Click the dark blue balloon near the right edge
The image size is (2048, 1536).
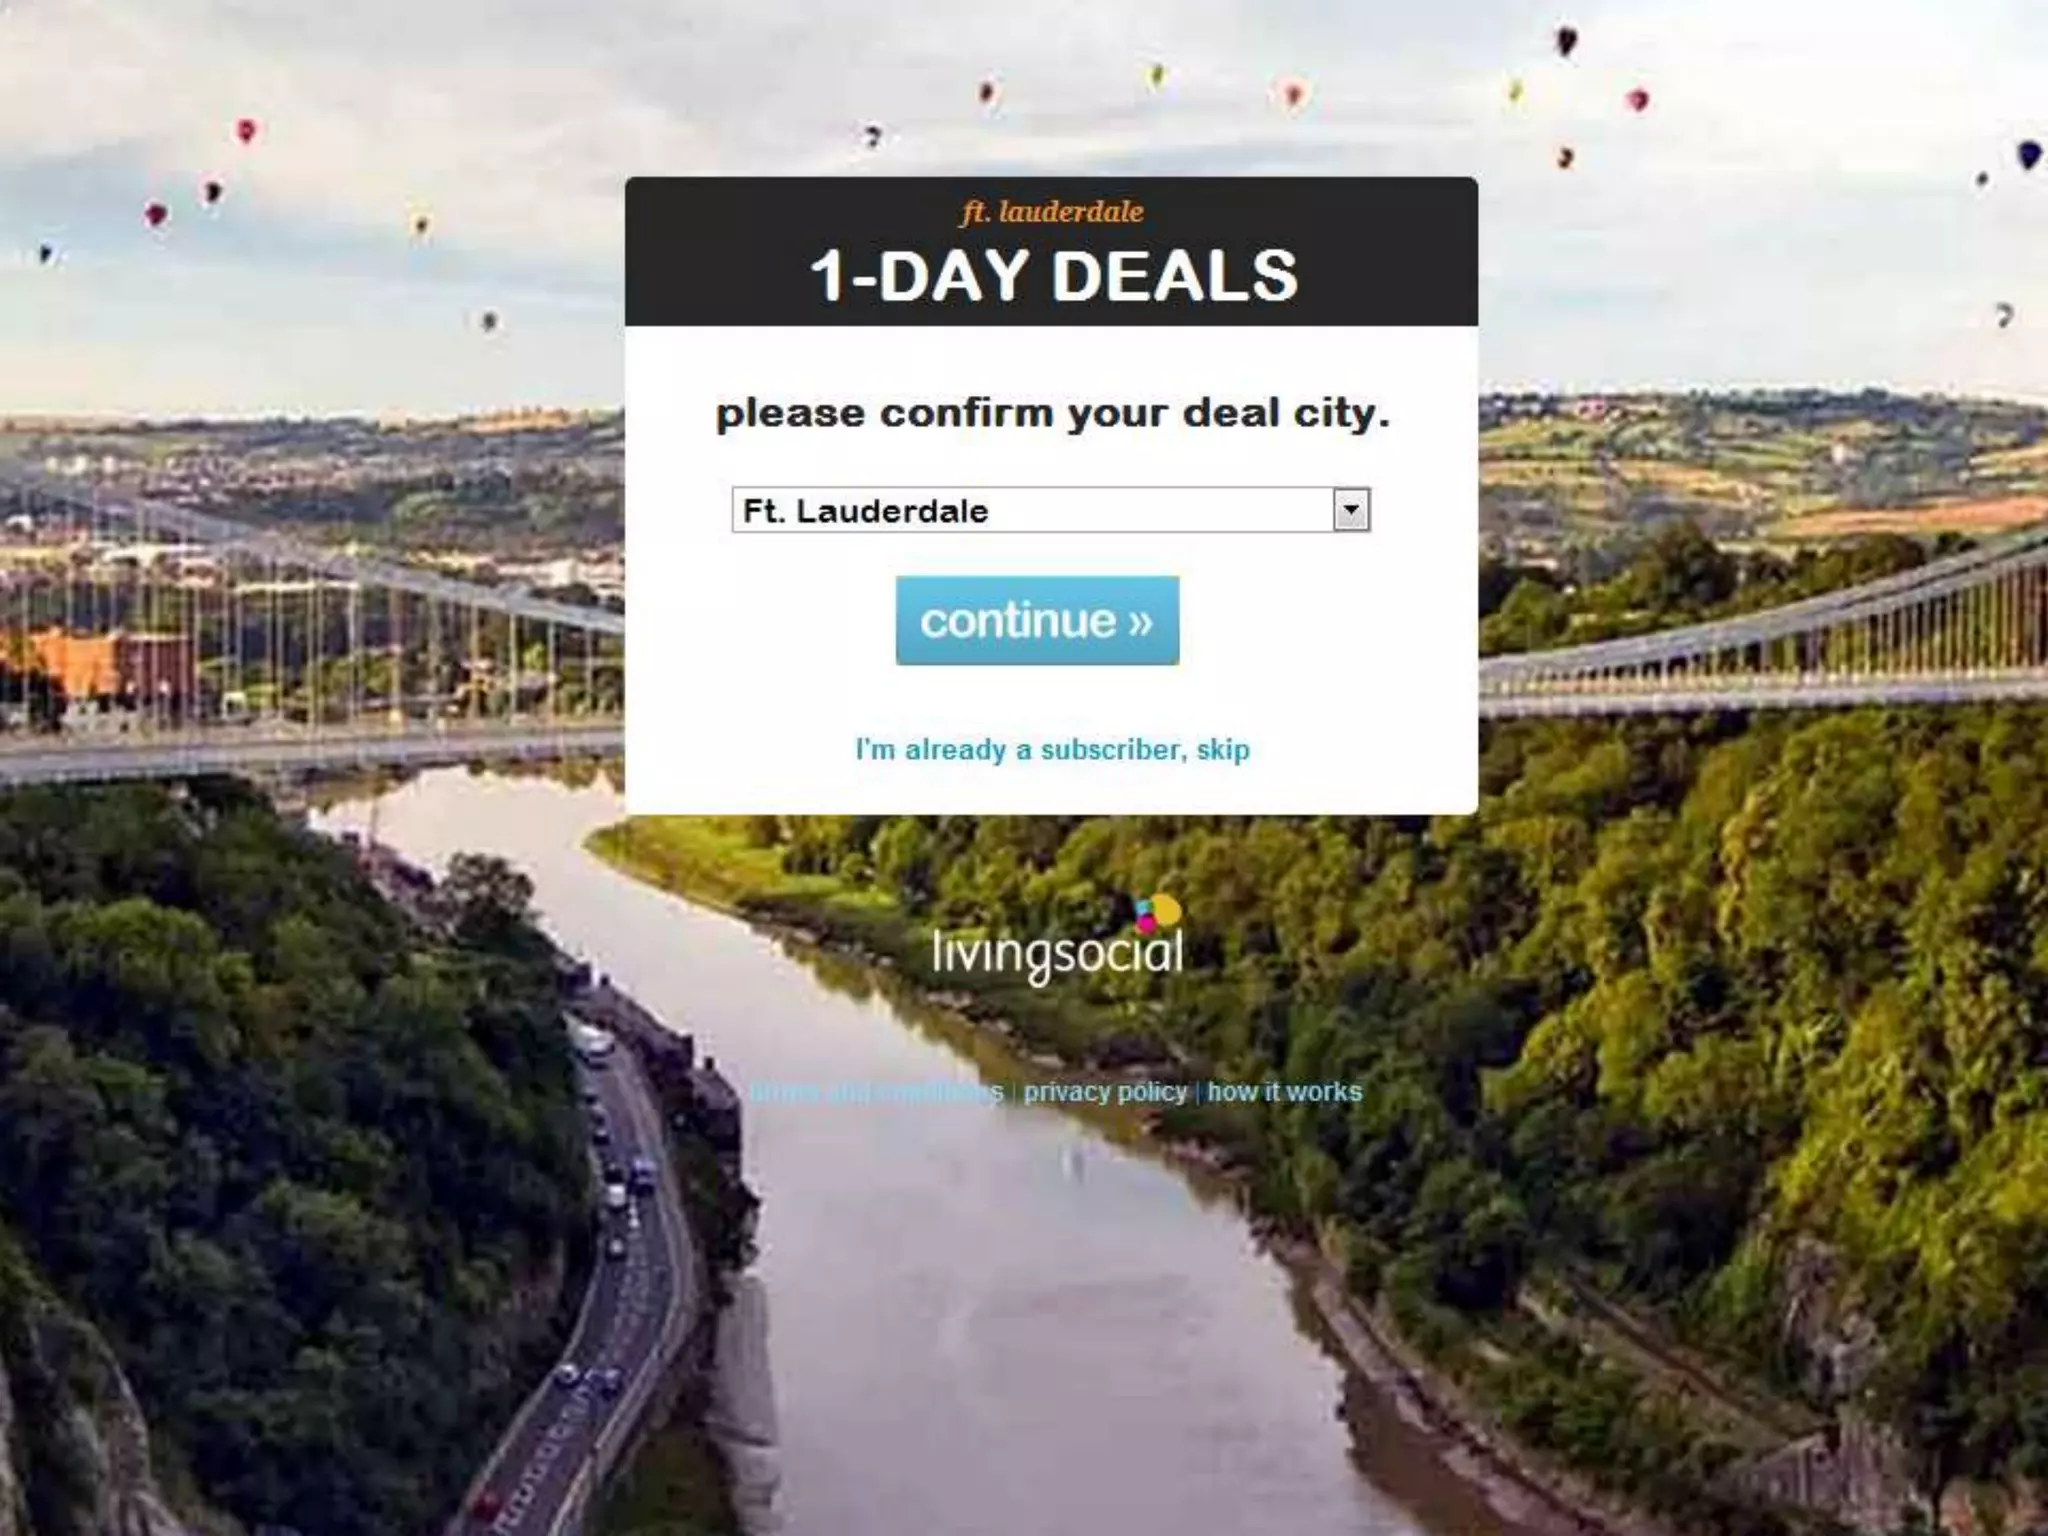2029,155
